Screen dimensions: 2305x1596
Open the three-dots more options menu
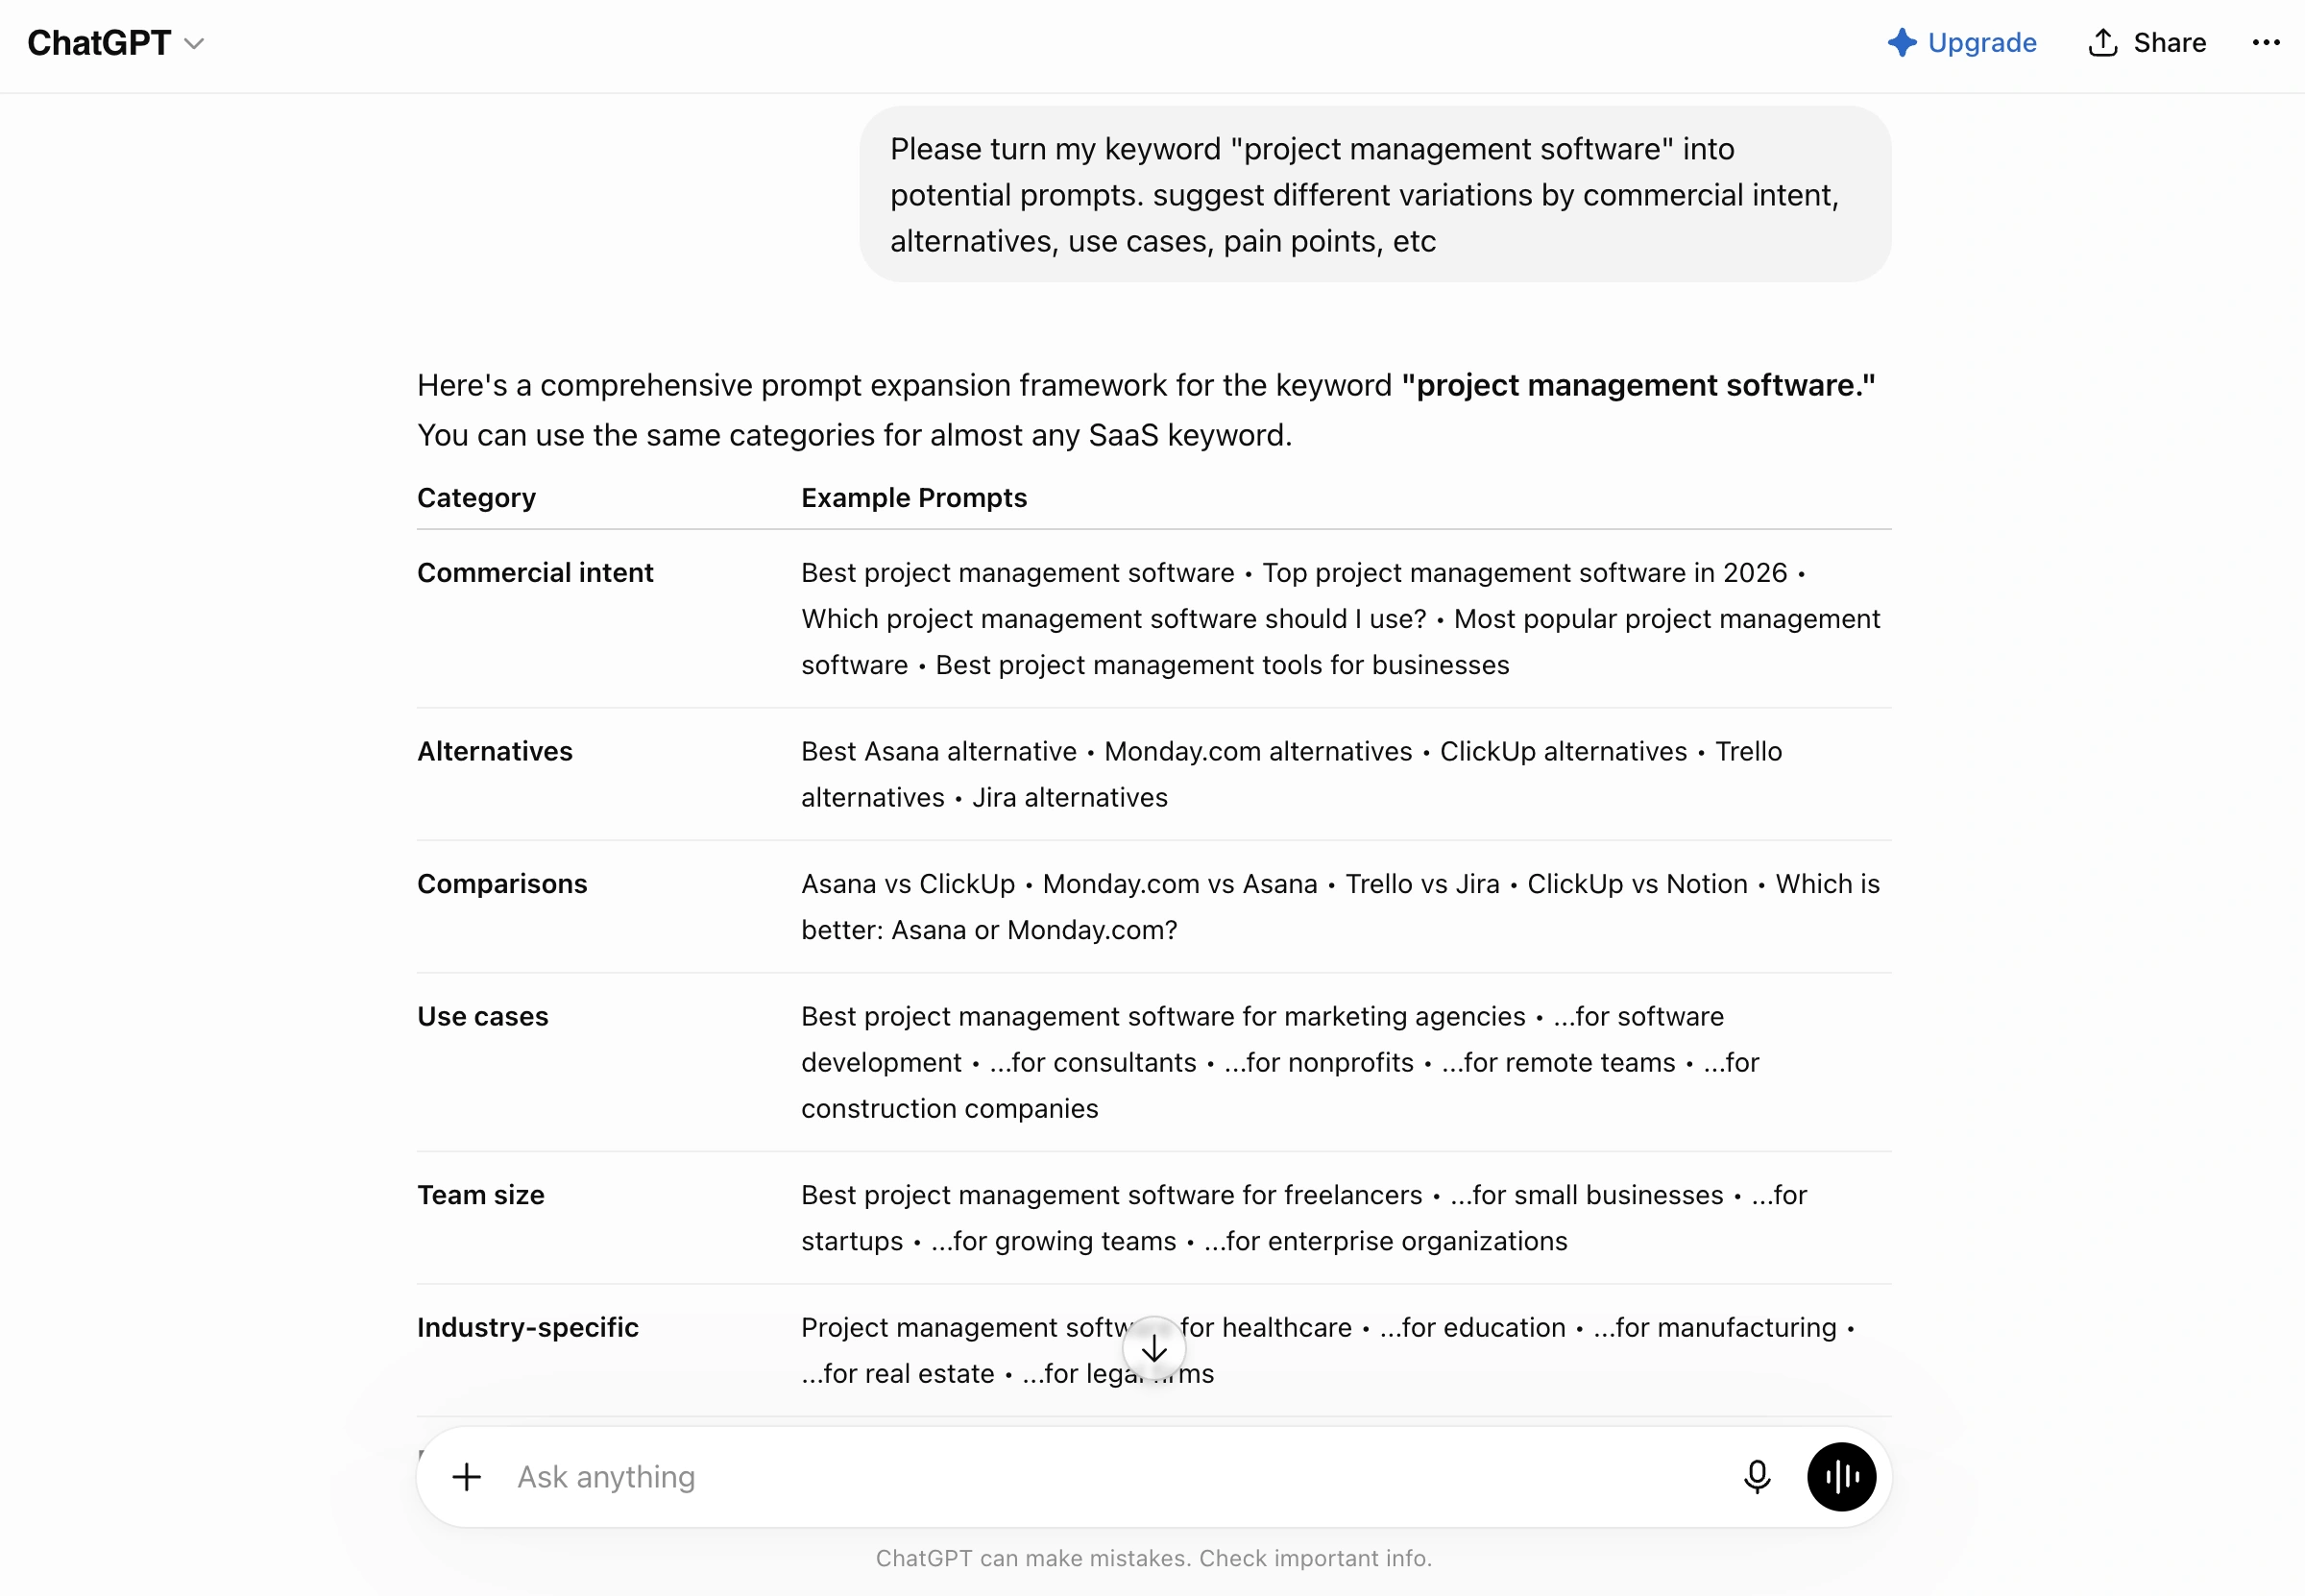click(2265, 43)
